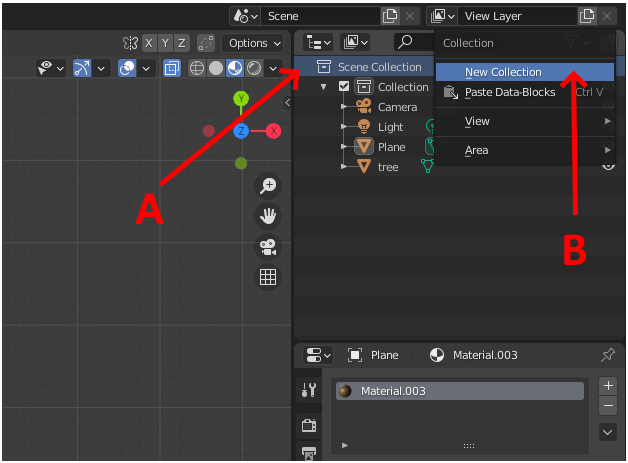Open the material slot specials dropdown arrow

point(608,432)
